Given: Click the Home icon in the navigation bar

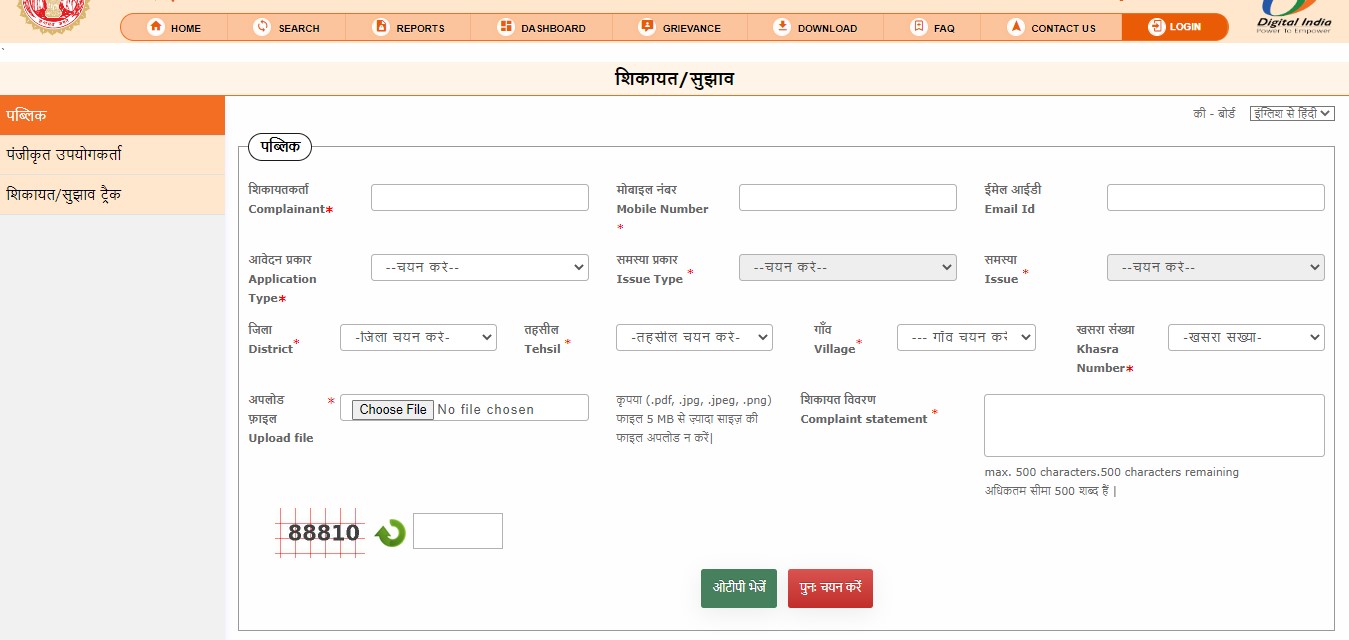Looking at the screenshot, I should pyautogui.click(x=157, y=27).
